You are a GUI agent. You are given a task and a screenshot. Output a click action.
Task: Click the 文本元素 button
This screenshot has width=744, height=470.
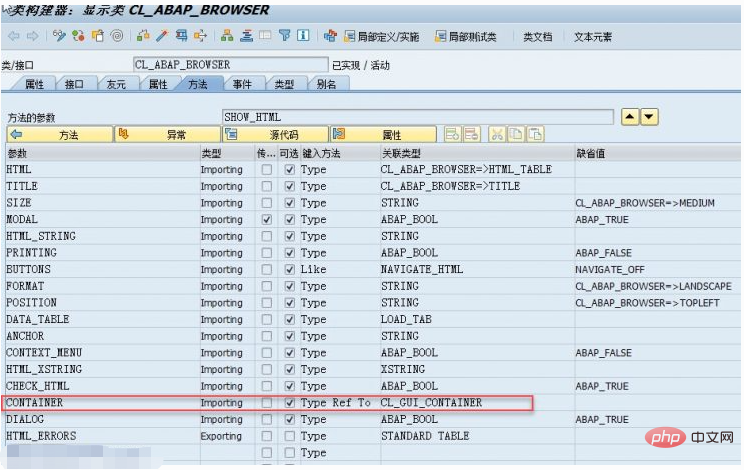click(593, 37)
